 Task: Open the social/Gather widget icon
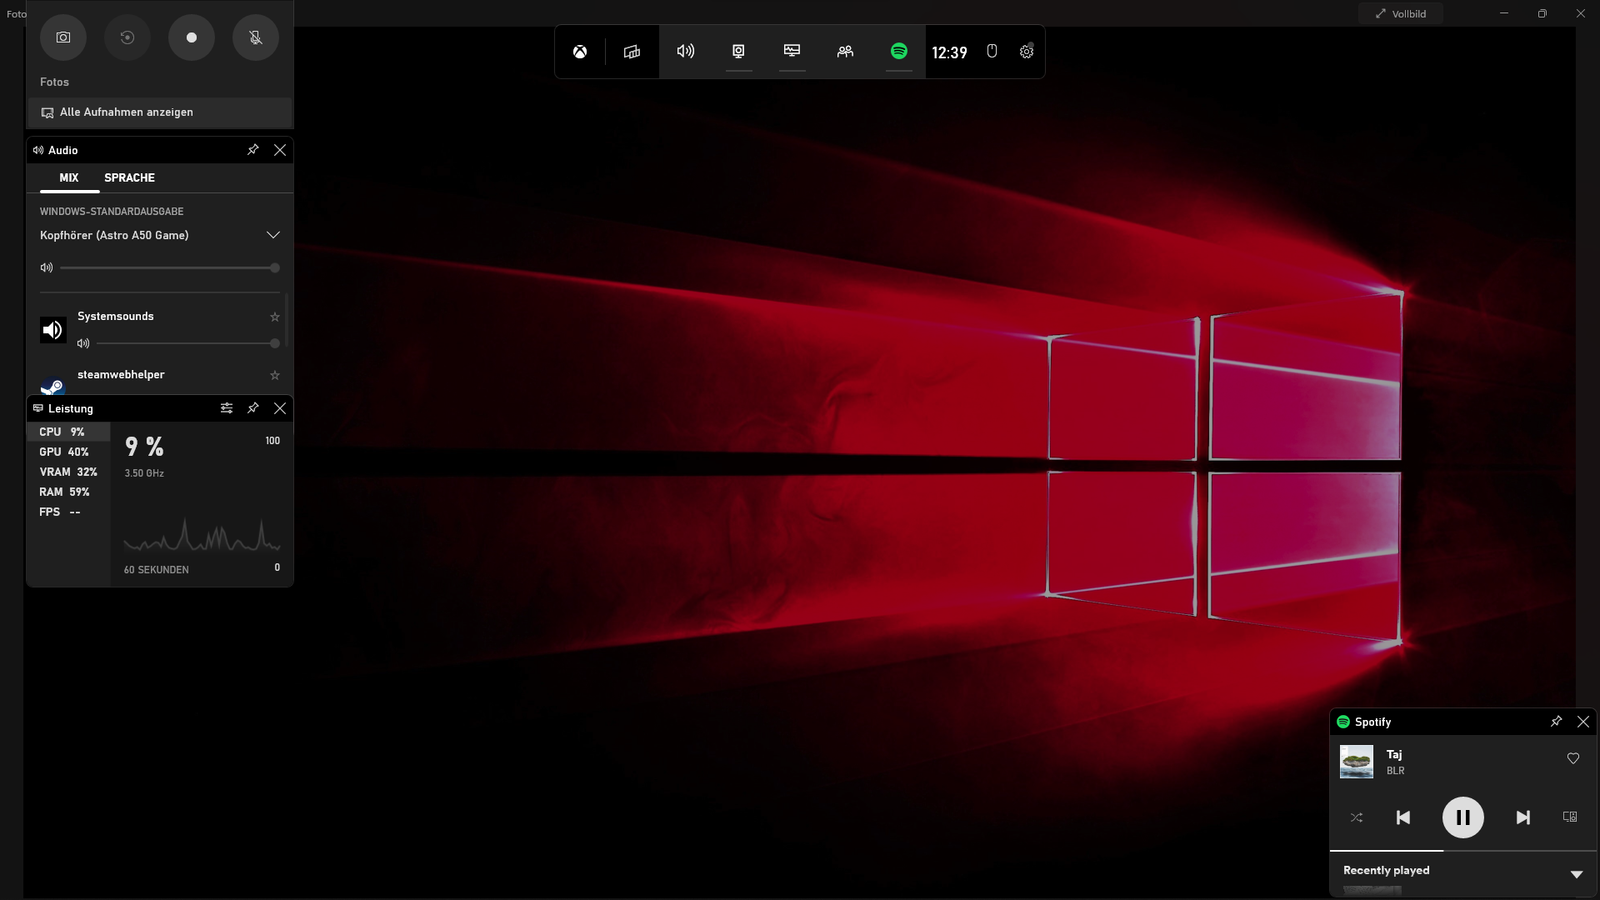pos(845,51)
